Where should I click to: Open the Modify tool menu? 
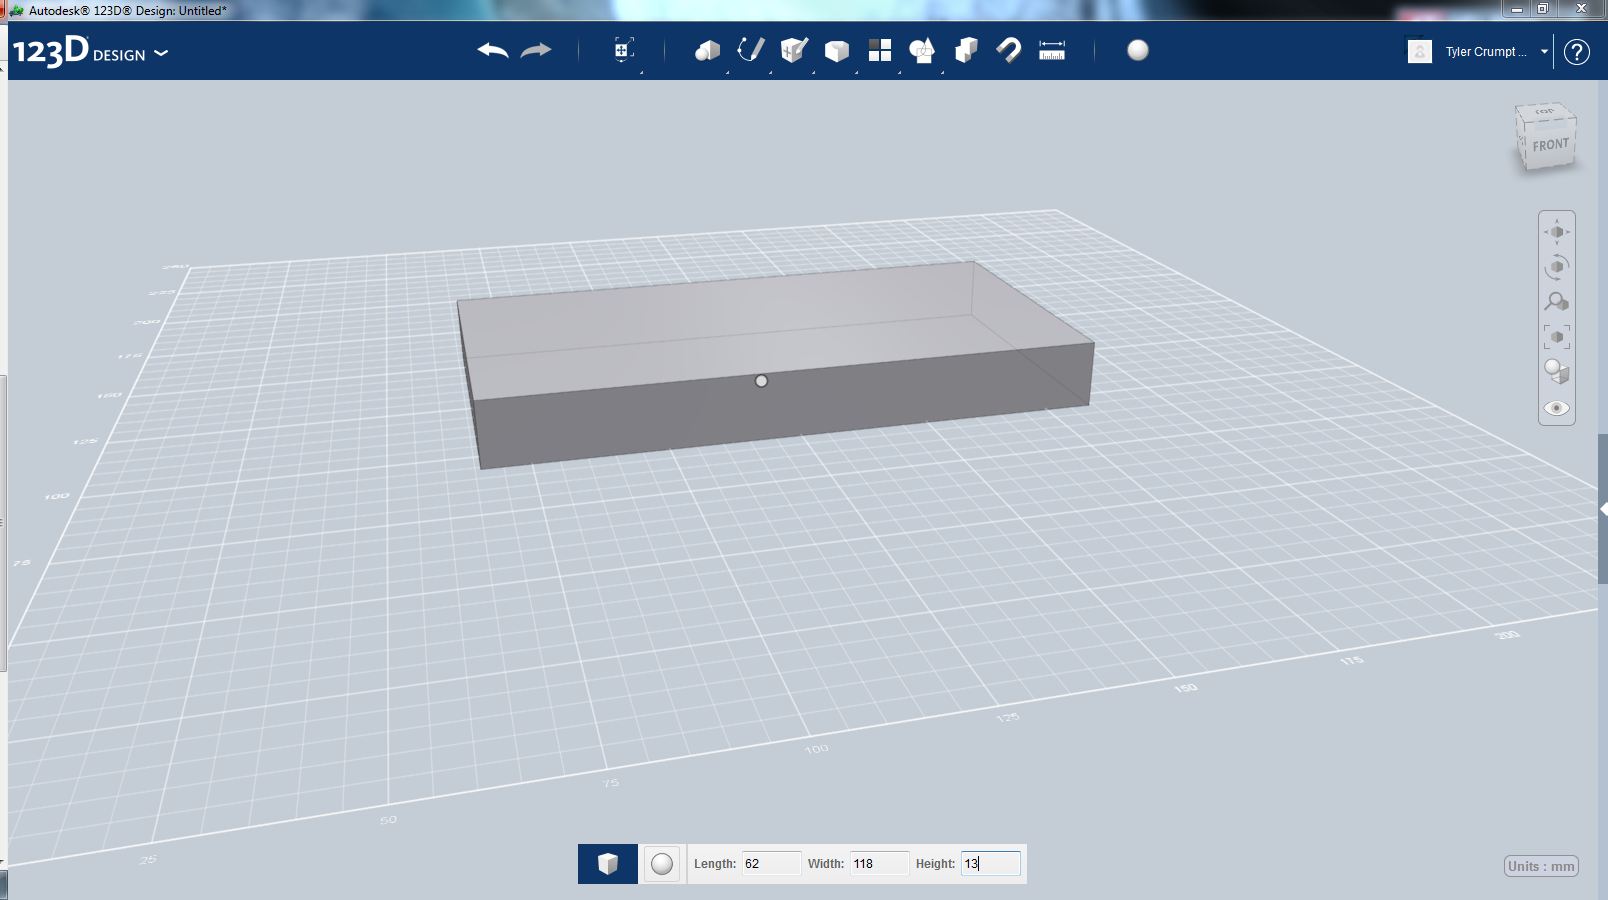(x=837, y=50)
